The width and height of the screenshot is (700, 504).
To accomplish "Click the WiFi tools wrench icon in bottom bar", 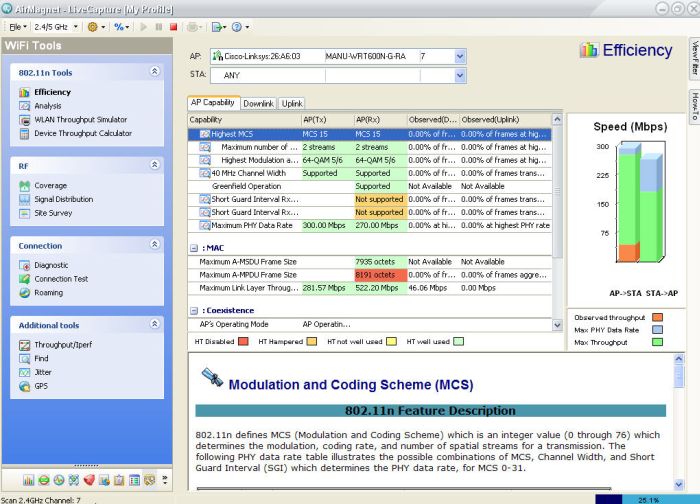I will click(150, 480).
